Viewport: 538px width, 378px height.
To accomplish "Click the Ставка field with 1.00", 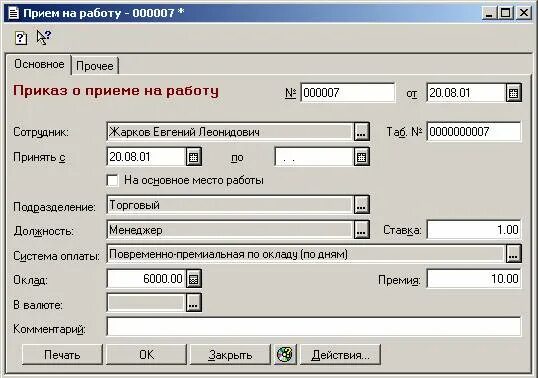I will tap(474, 229).
